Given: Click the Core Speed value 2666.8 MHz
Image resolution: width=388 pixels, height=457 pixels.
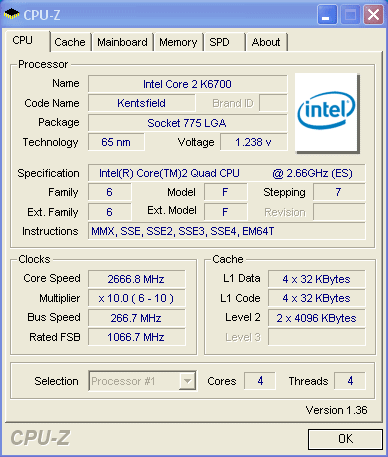Looking at the screenshot, I should [136, 279].
